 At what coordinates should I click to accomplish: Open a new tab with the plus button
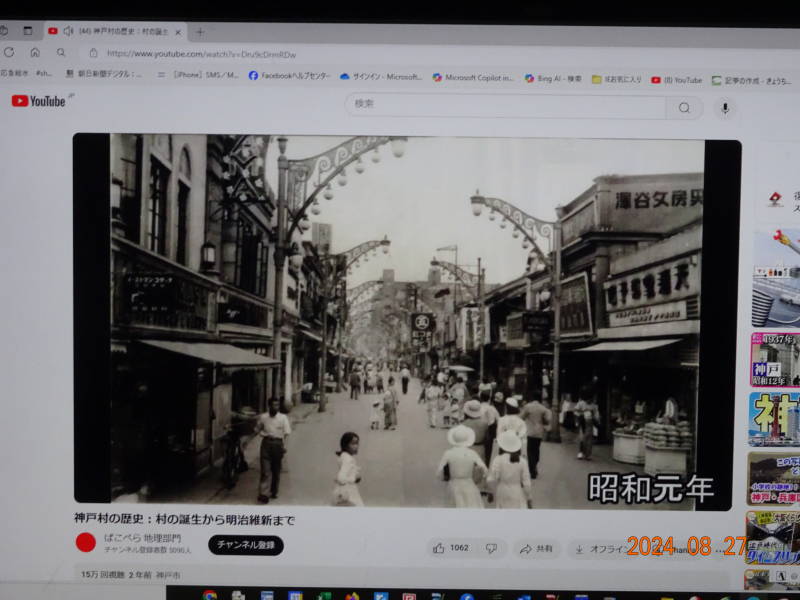click(x=200, y=33)
